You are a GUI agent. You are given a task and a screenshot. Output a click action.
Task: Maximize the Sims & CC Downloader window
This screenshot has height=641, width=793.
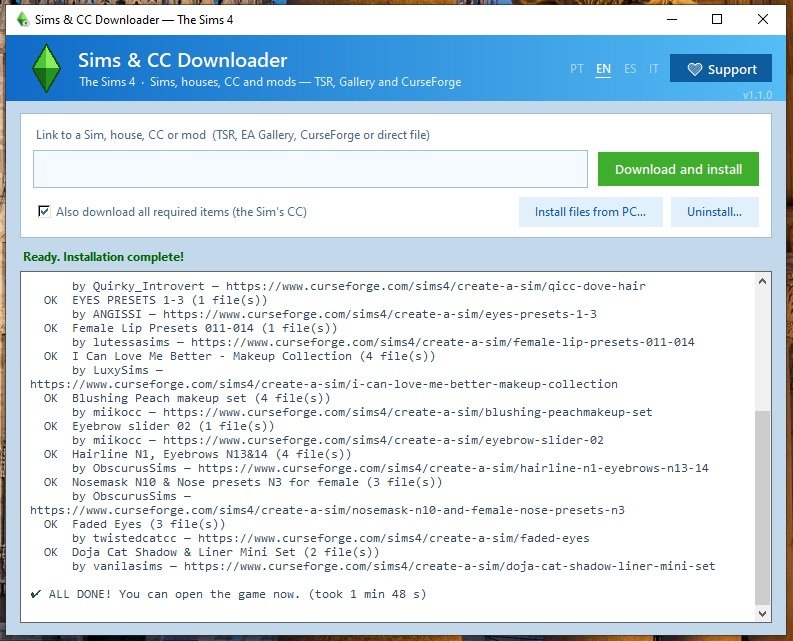[717, 19]
